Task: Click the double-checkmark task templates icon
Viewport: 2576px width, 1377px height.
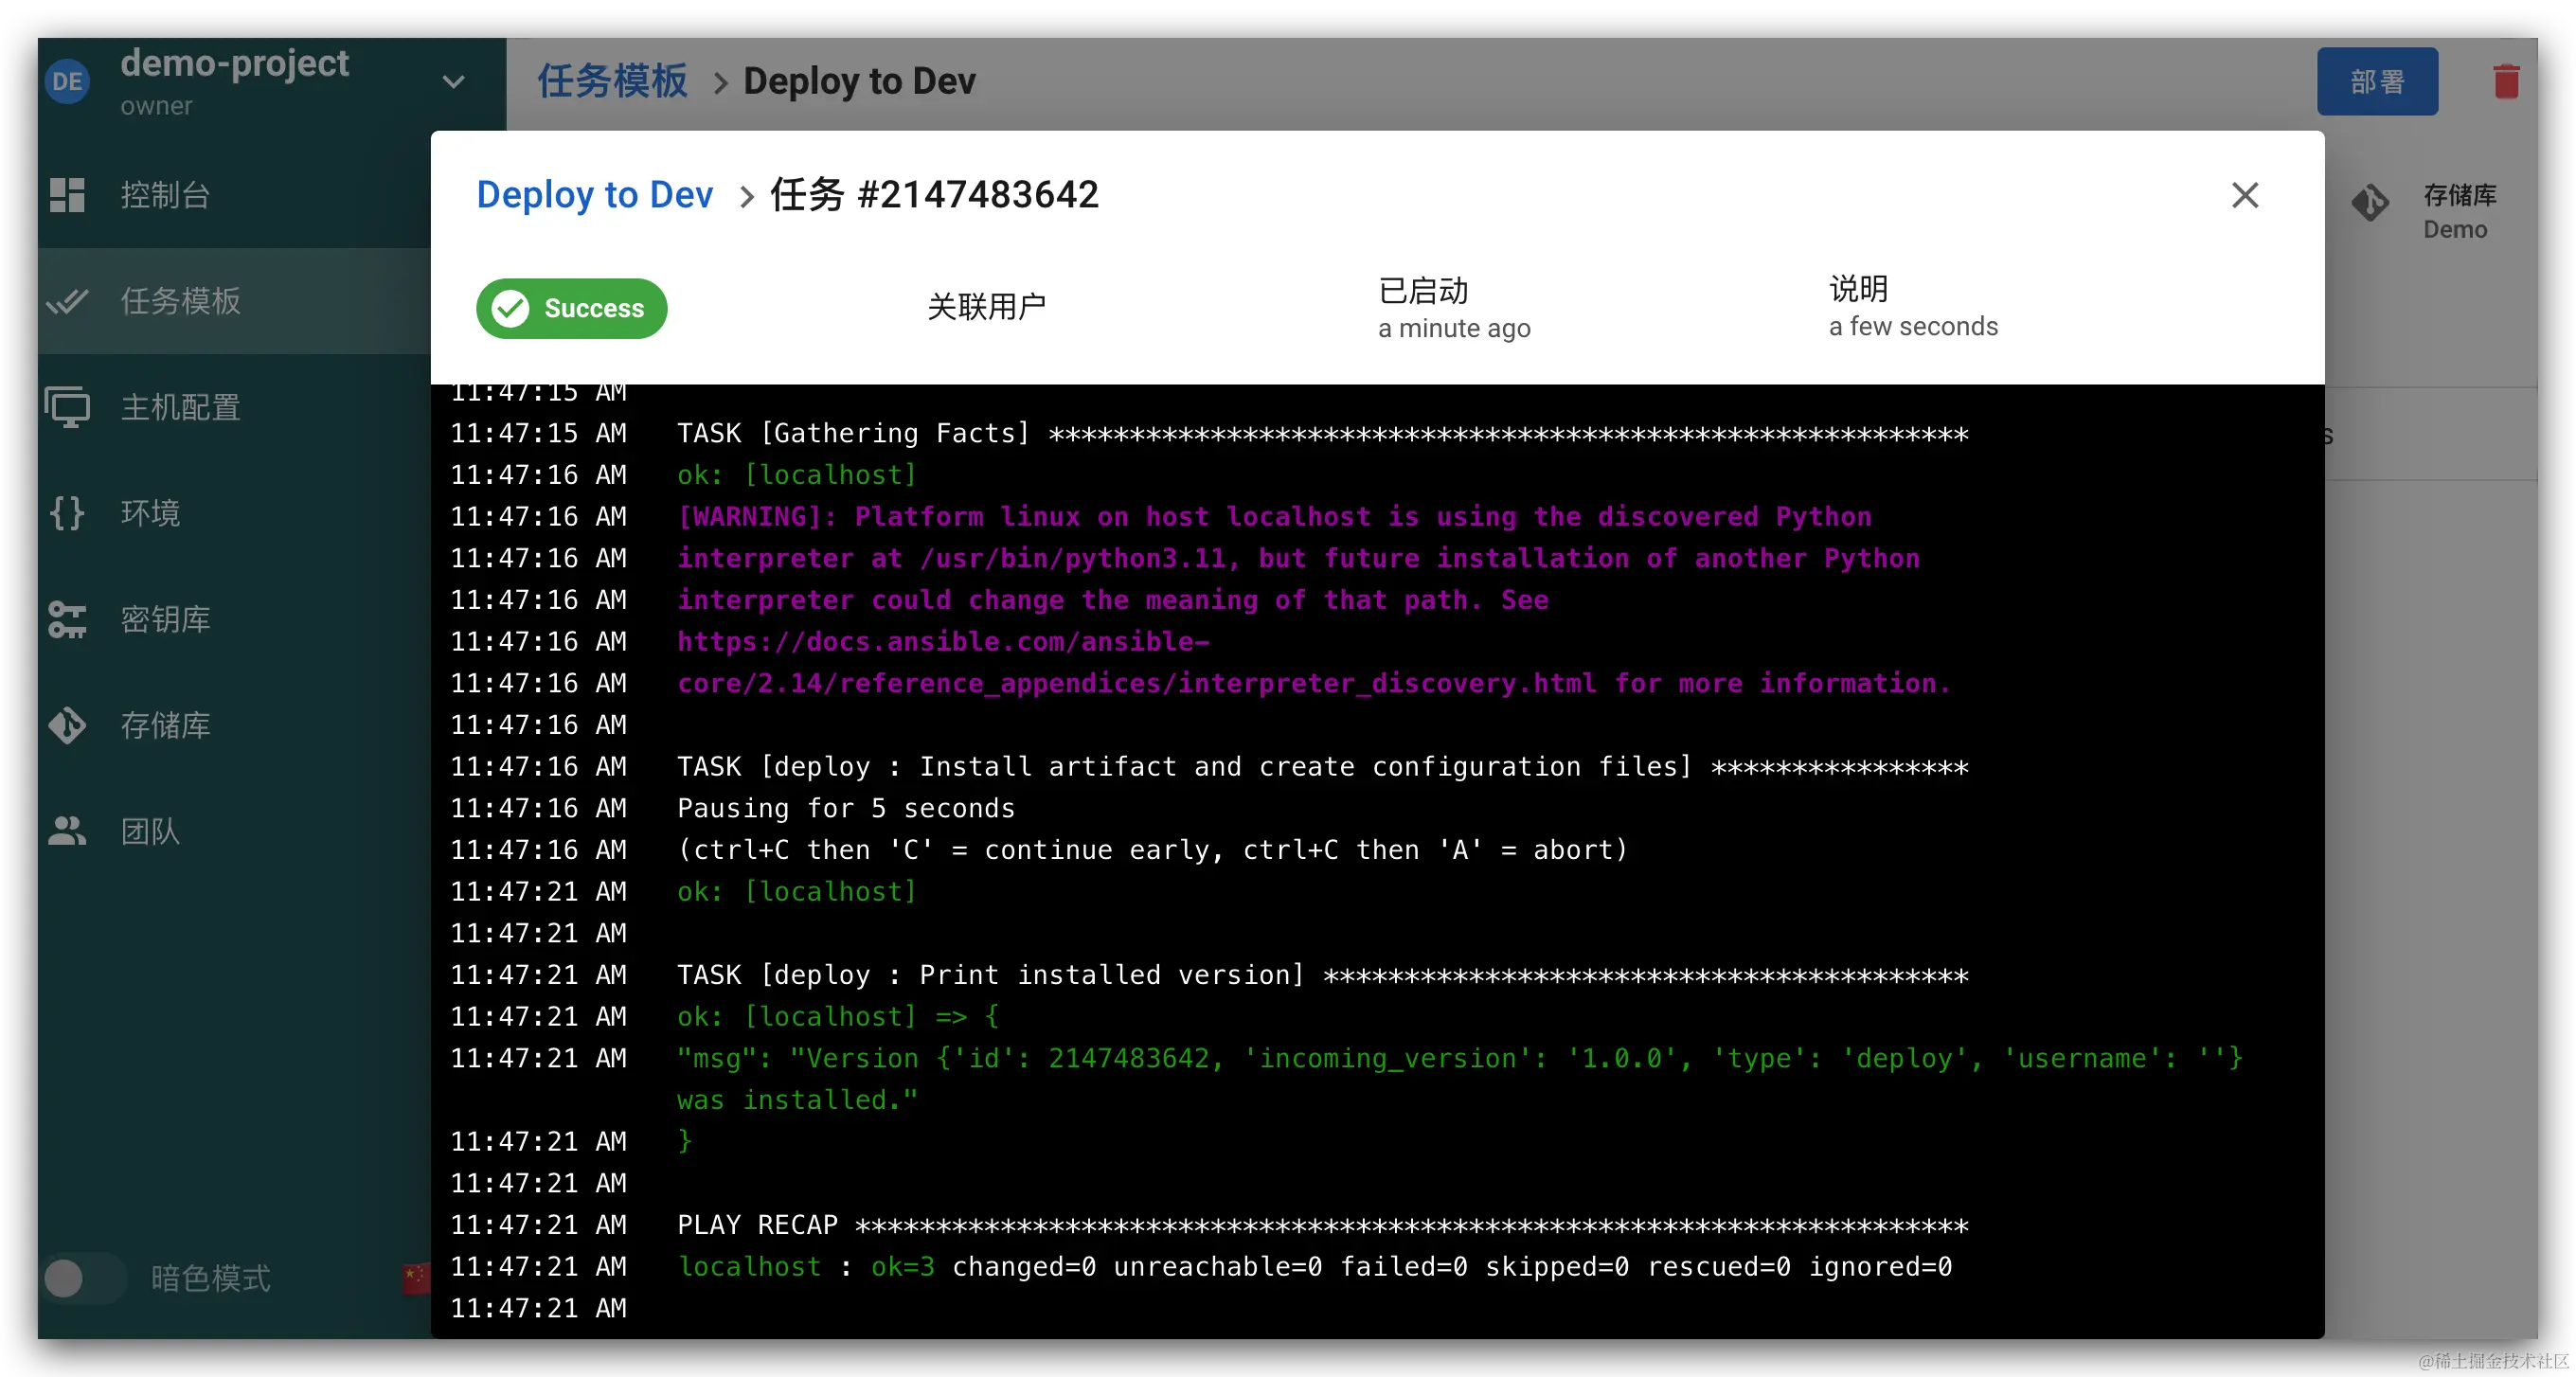Action: tap(67, 301)
